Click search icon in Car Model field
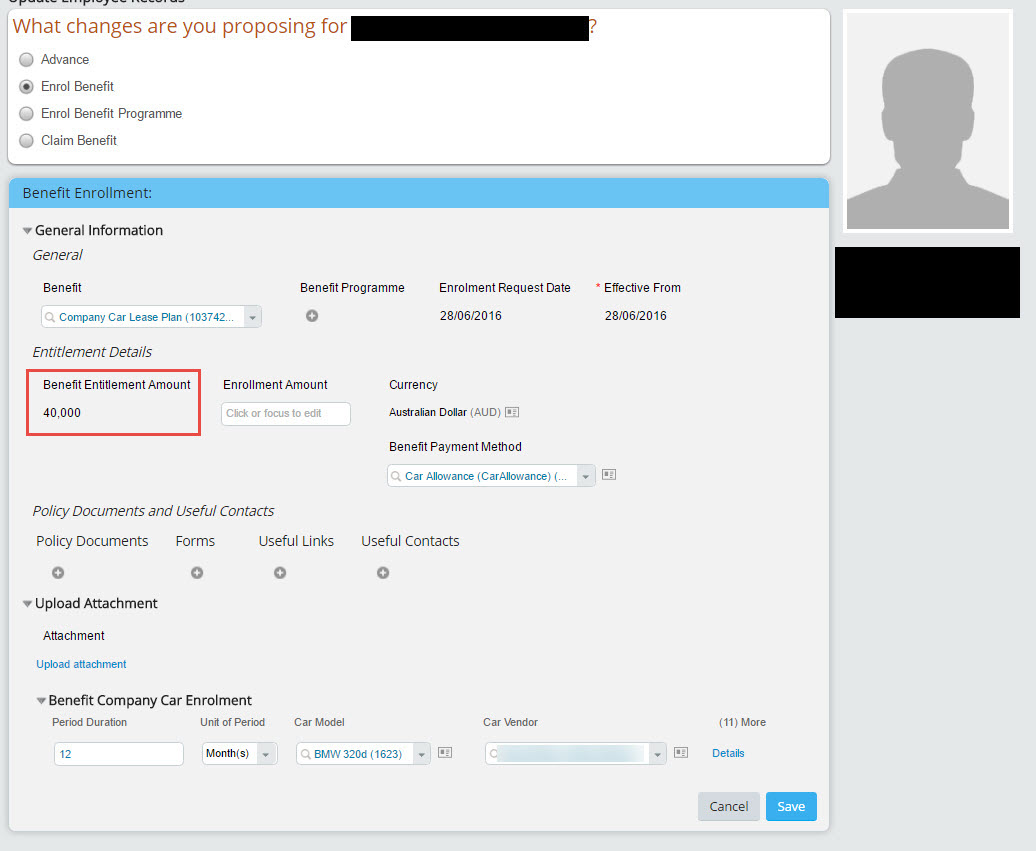Screen dimensions: 1036x851 click(x=305, y=754)
